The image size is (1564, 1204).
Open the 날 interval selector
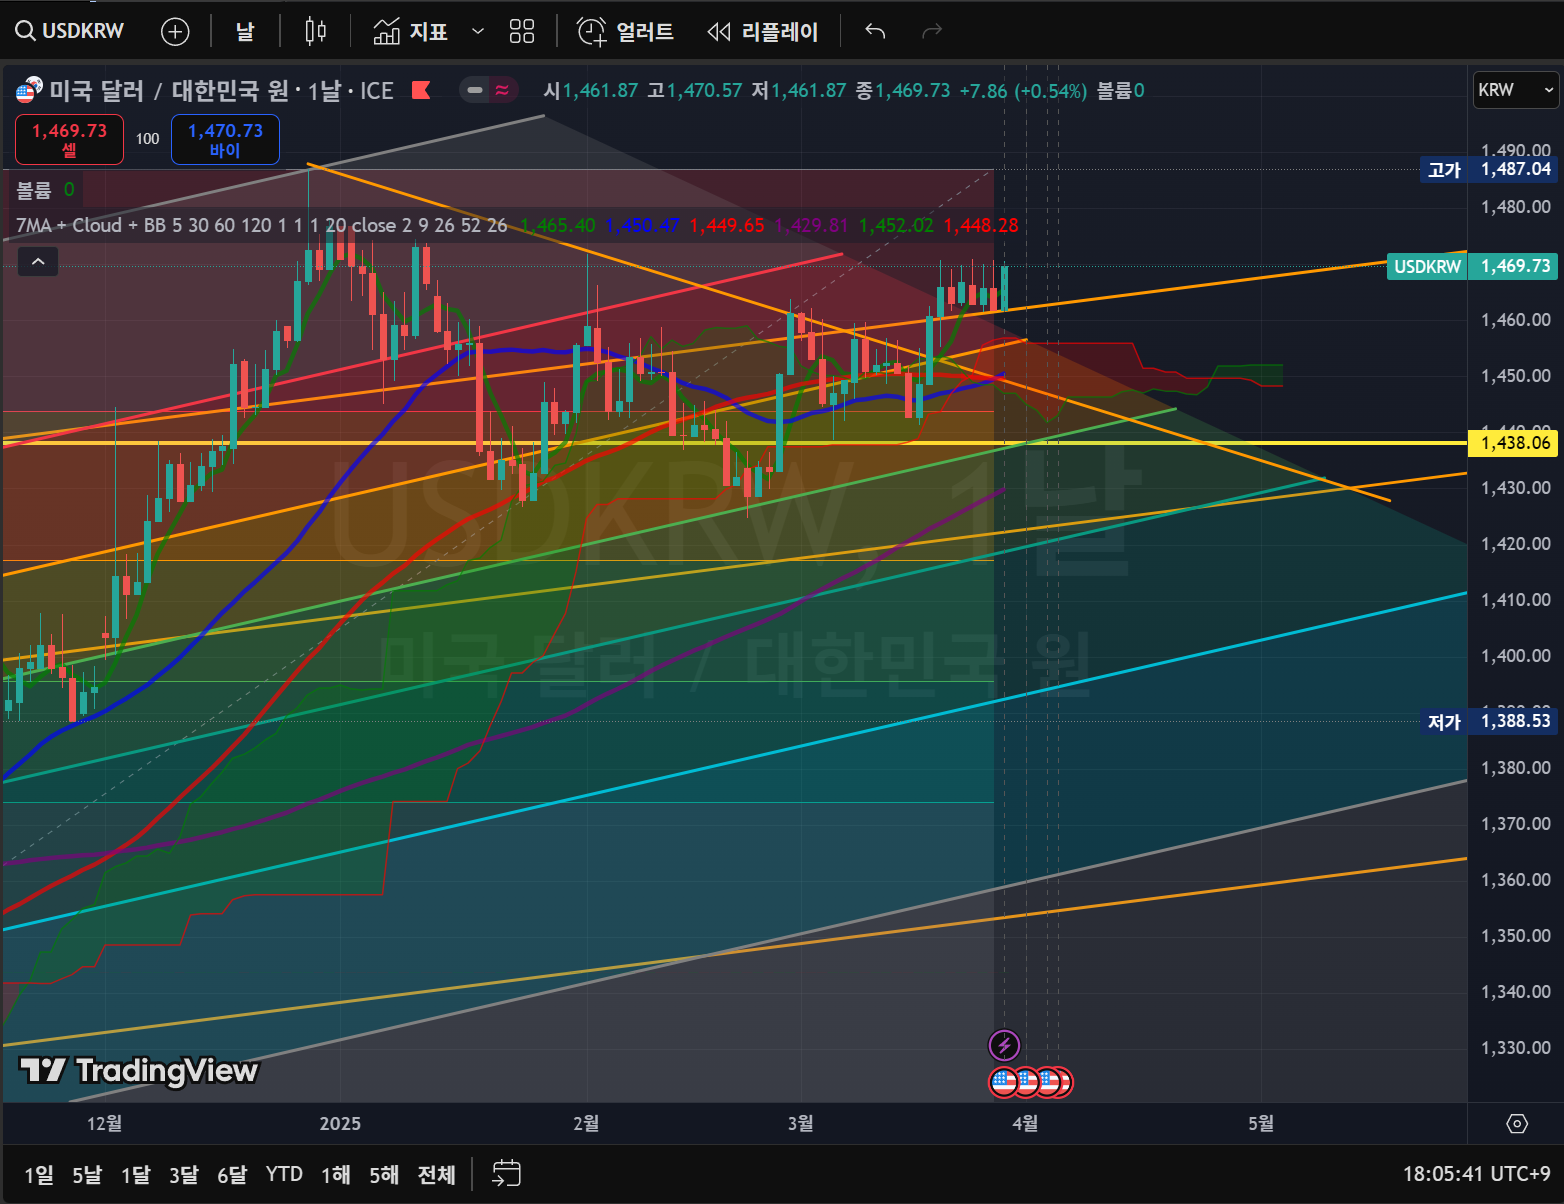245,32
